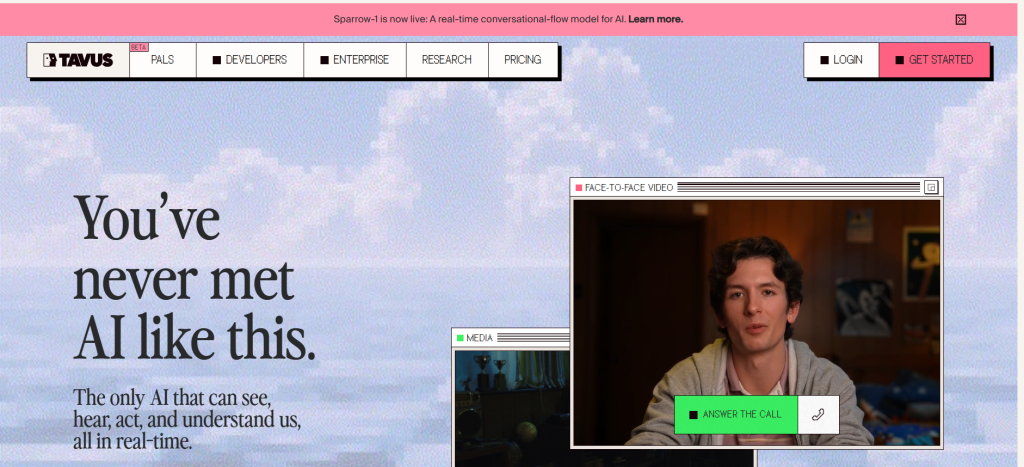Open the Pals nav item

[162, 60]
